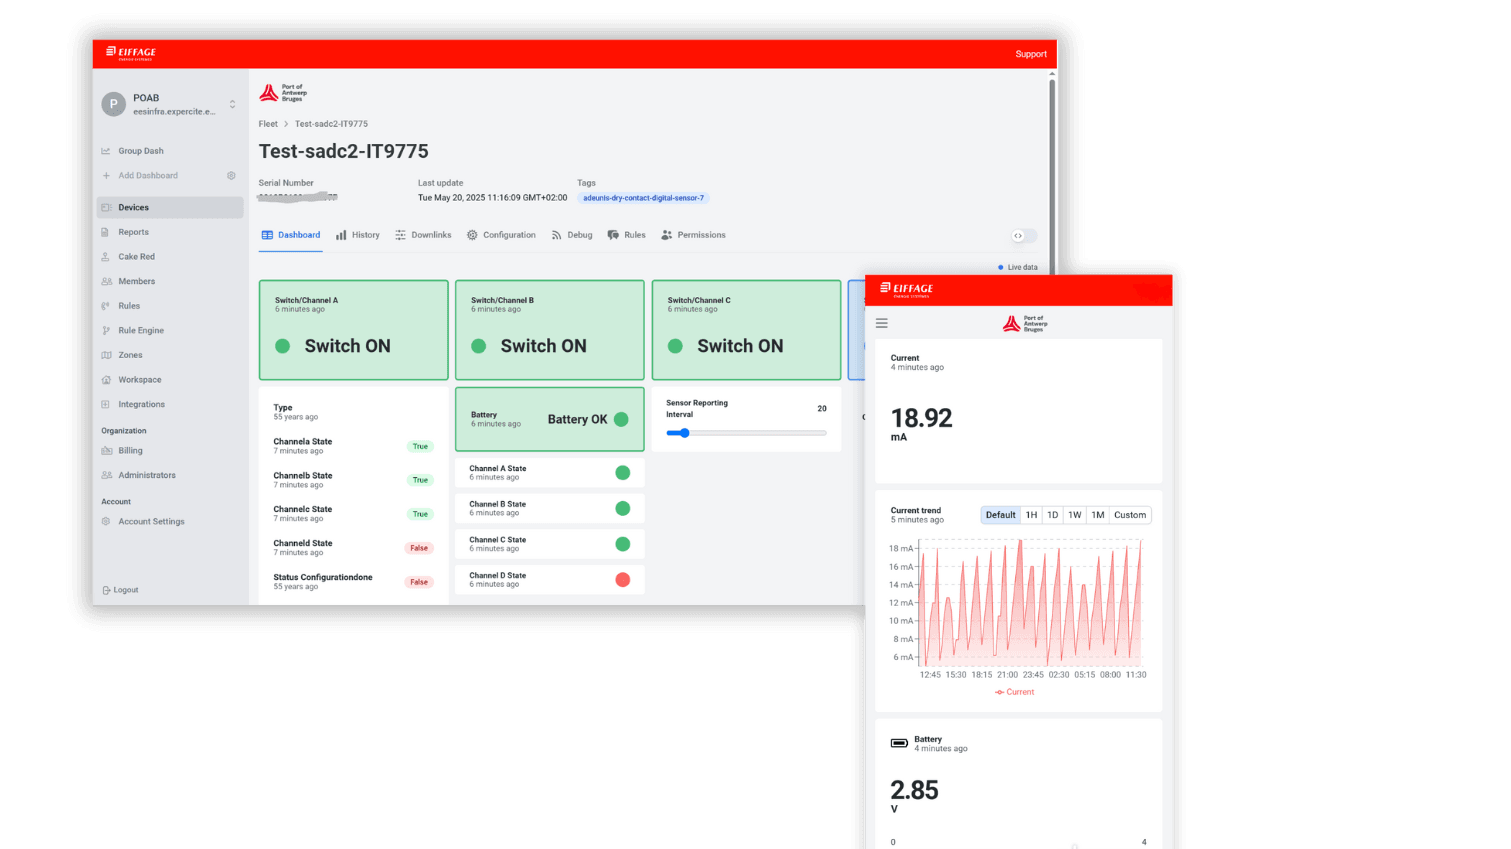The image size is (1511, 849).
Task: Click the Port of Antwerp Bruges logo
Action: tap(283, 93)
